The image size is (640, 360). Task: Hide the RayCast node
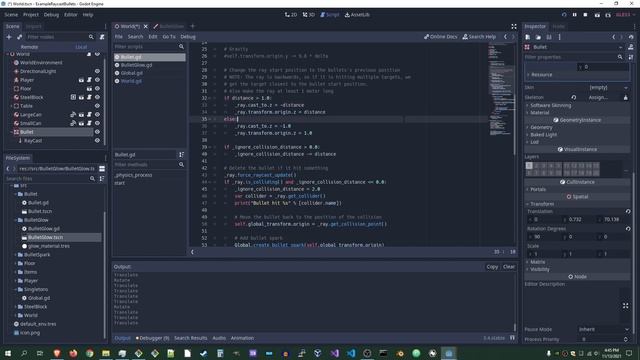point(97,140)
